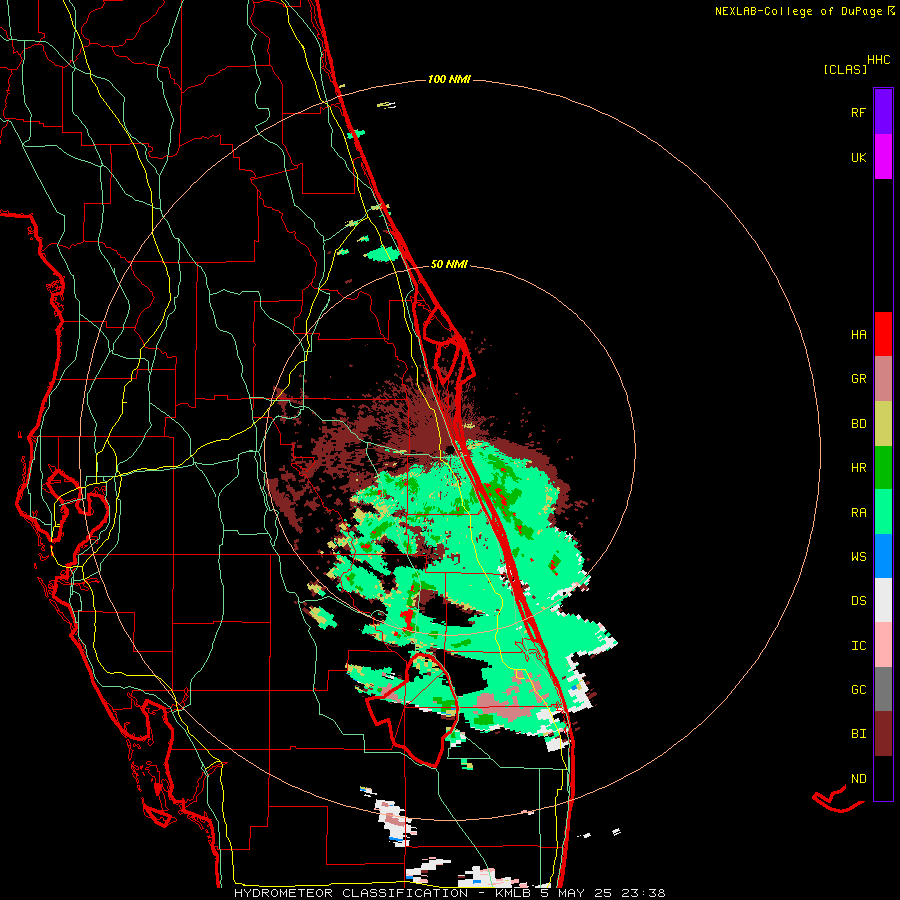Click the 100 NMI range ring label

click(449, 79)
